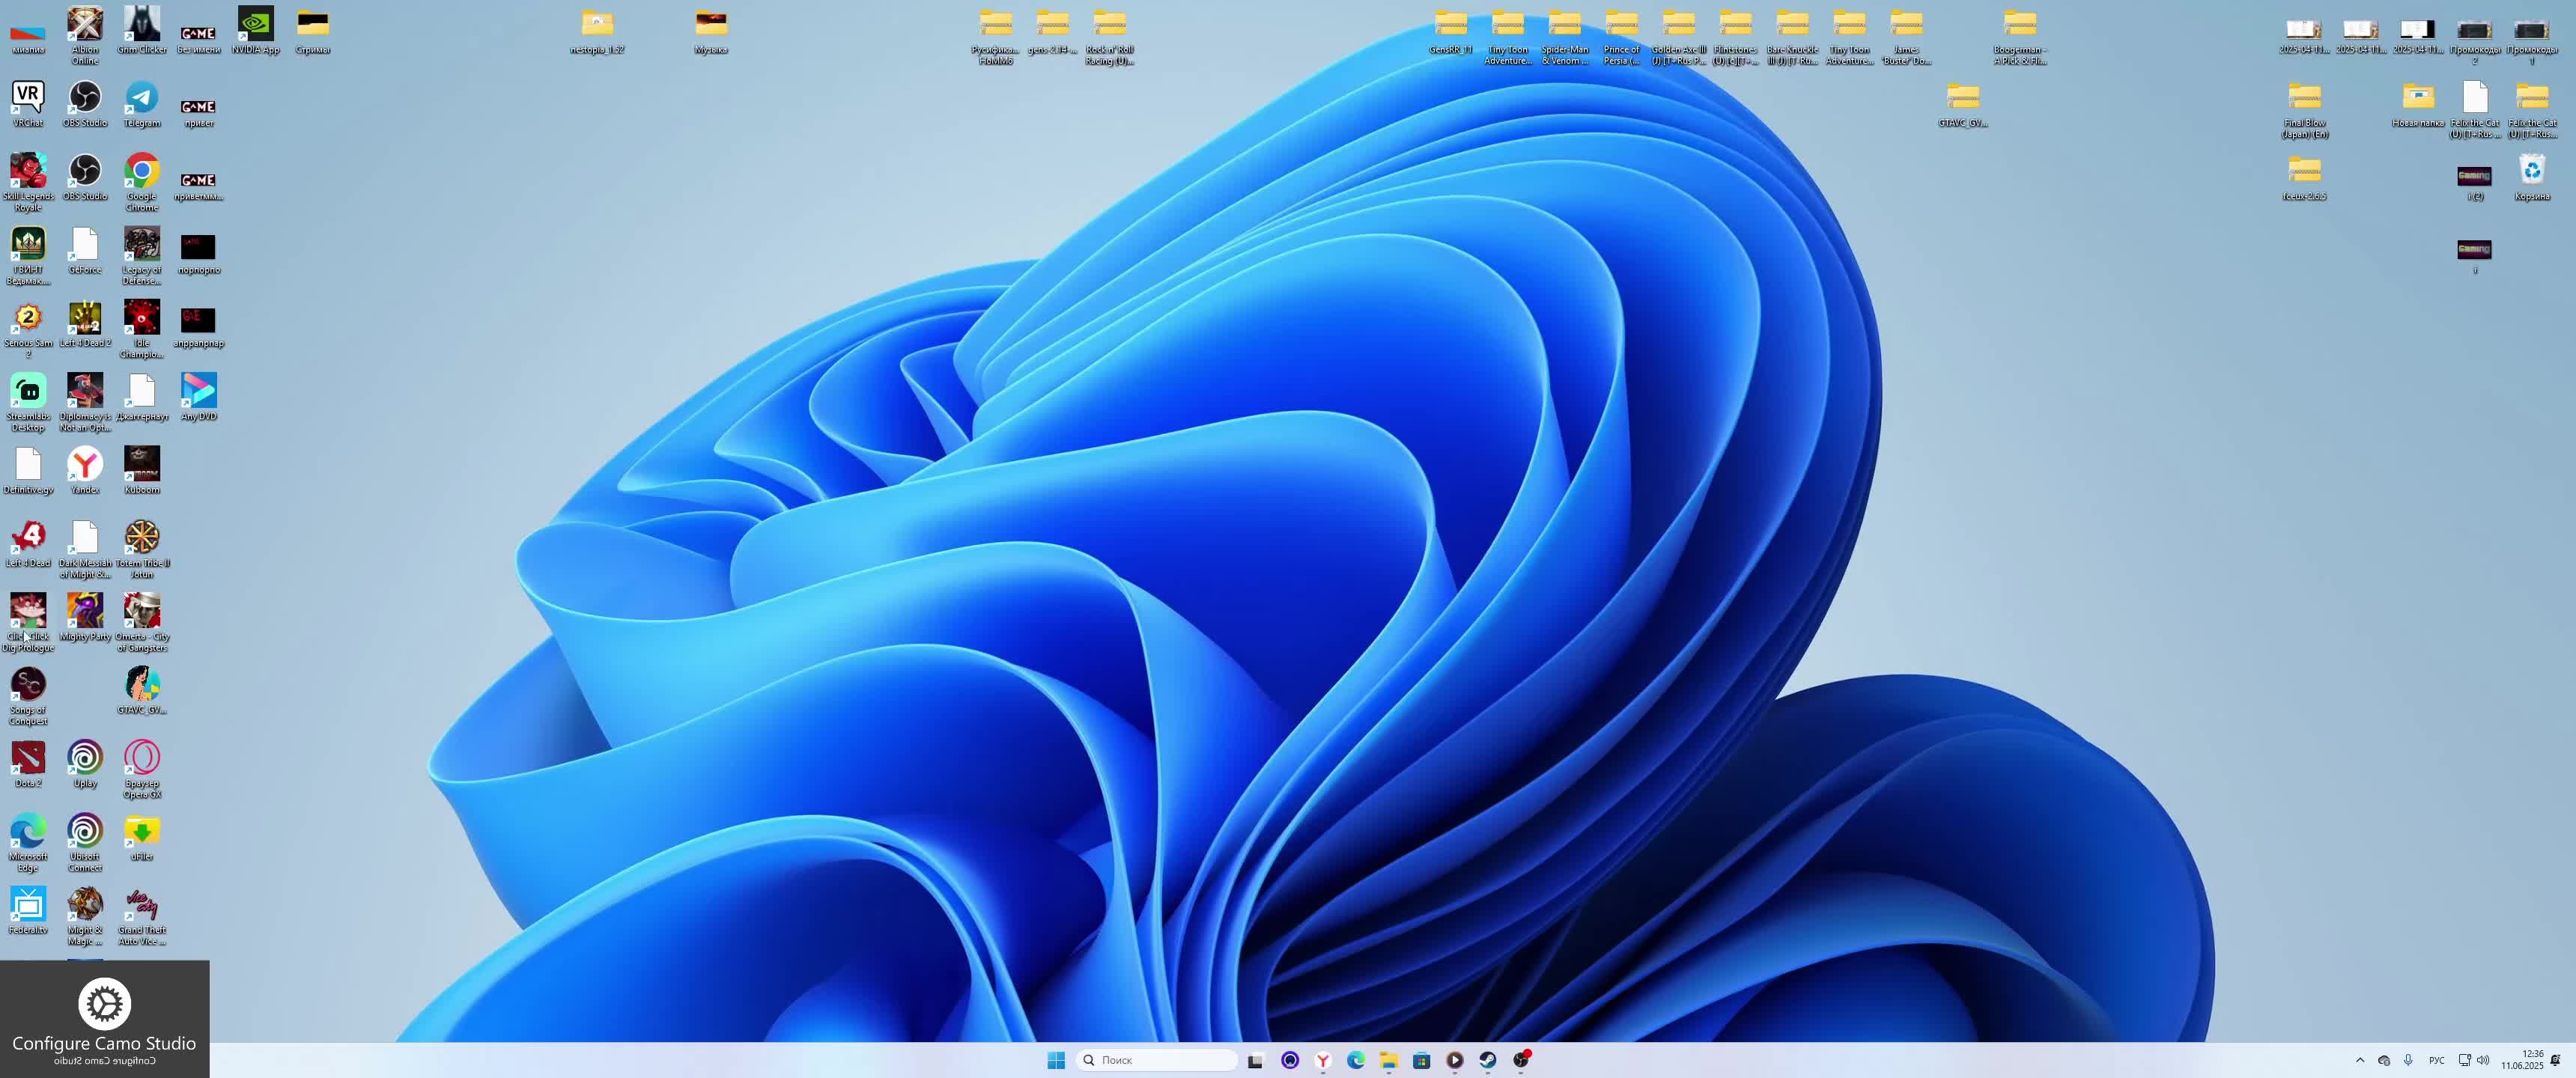Select the VRChat shortcut icon
The height and width of the screenshot is (1078, 2576).
(28, 104)
